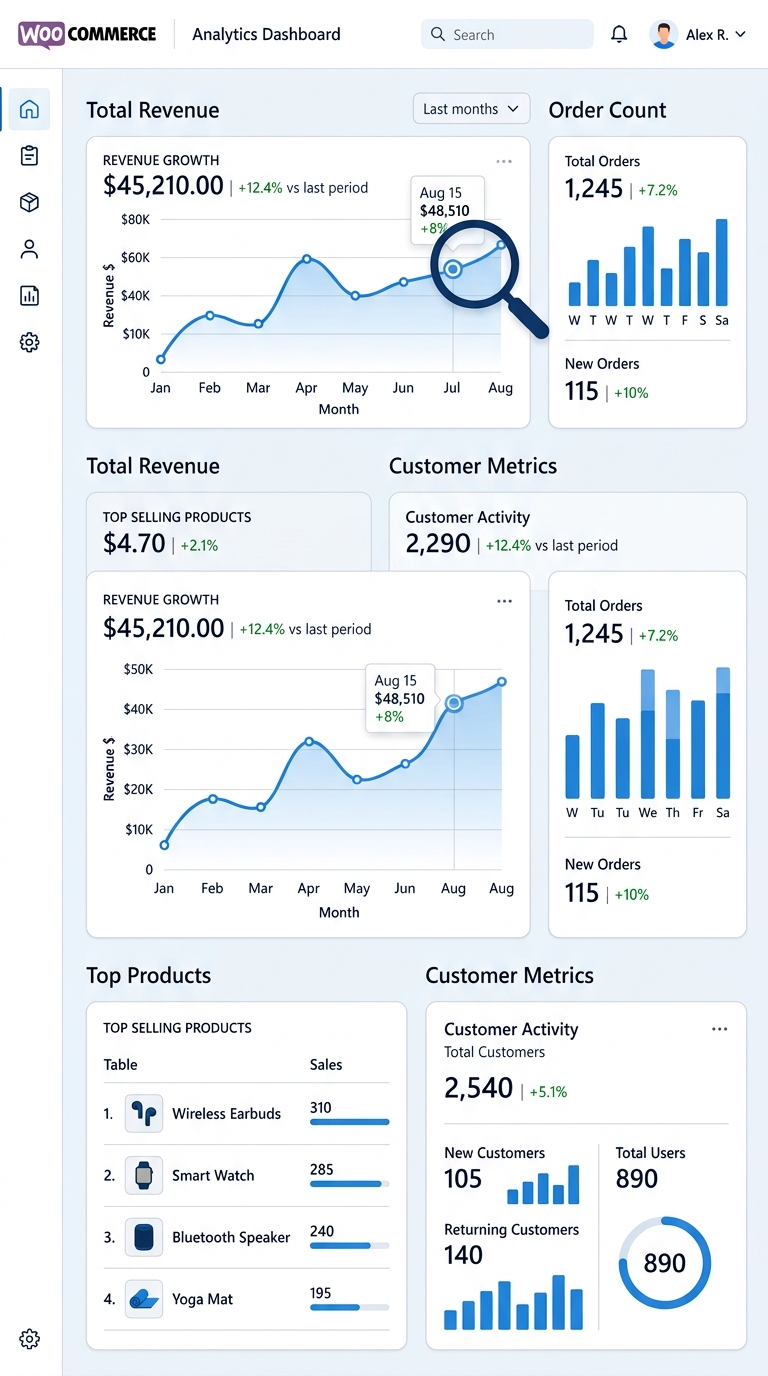The height and width of the screenshot is (1376, 768).
Task: Click the Top Products section heading
Action: coord(149,975)
